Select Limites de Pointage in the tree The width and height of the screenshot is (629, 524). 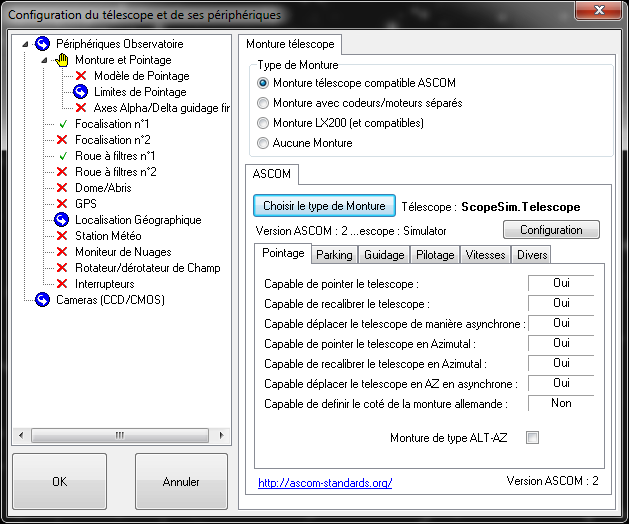click(x=140, y=92)
